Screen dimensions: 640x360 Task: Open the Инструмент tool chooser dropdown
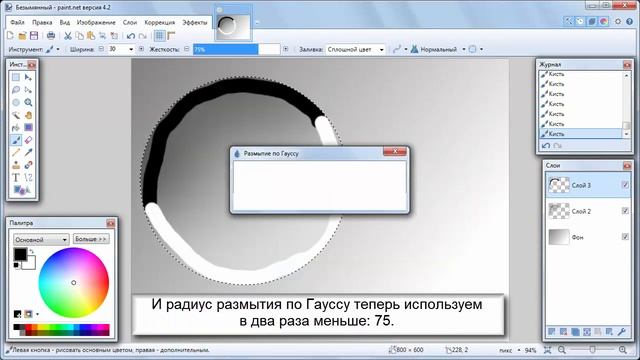pyautogui.click(x=53, y=49)
